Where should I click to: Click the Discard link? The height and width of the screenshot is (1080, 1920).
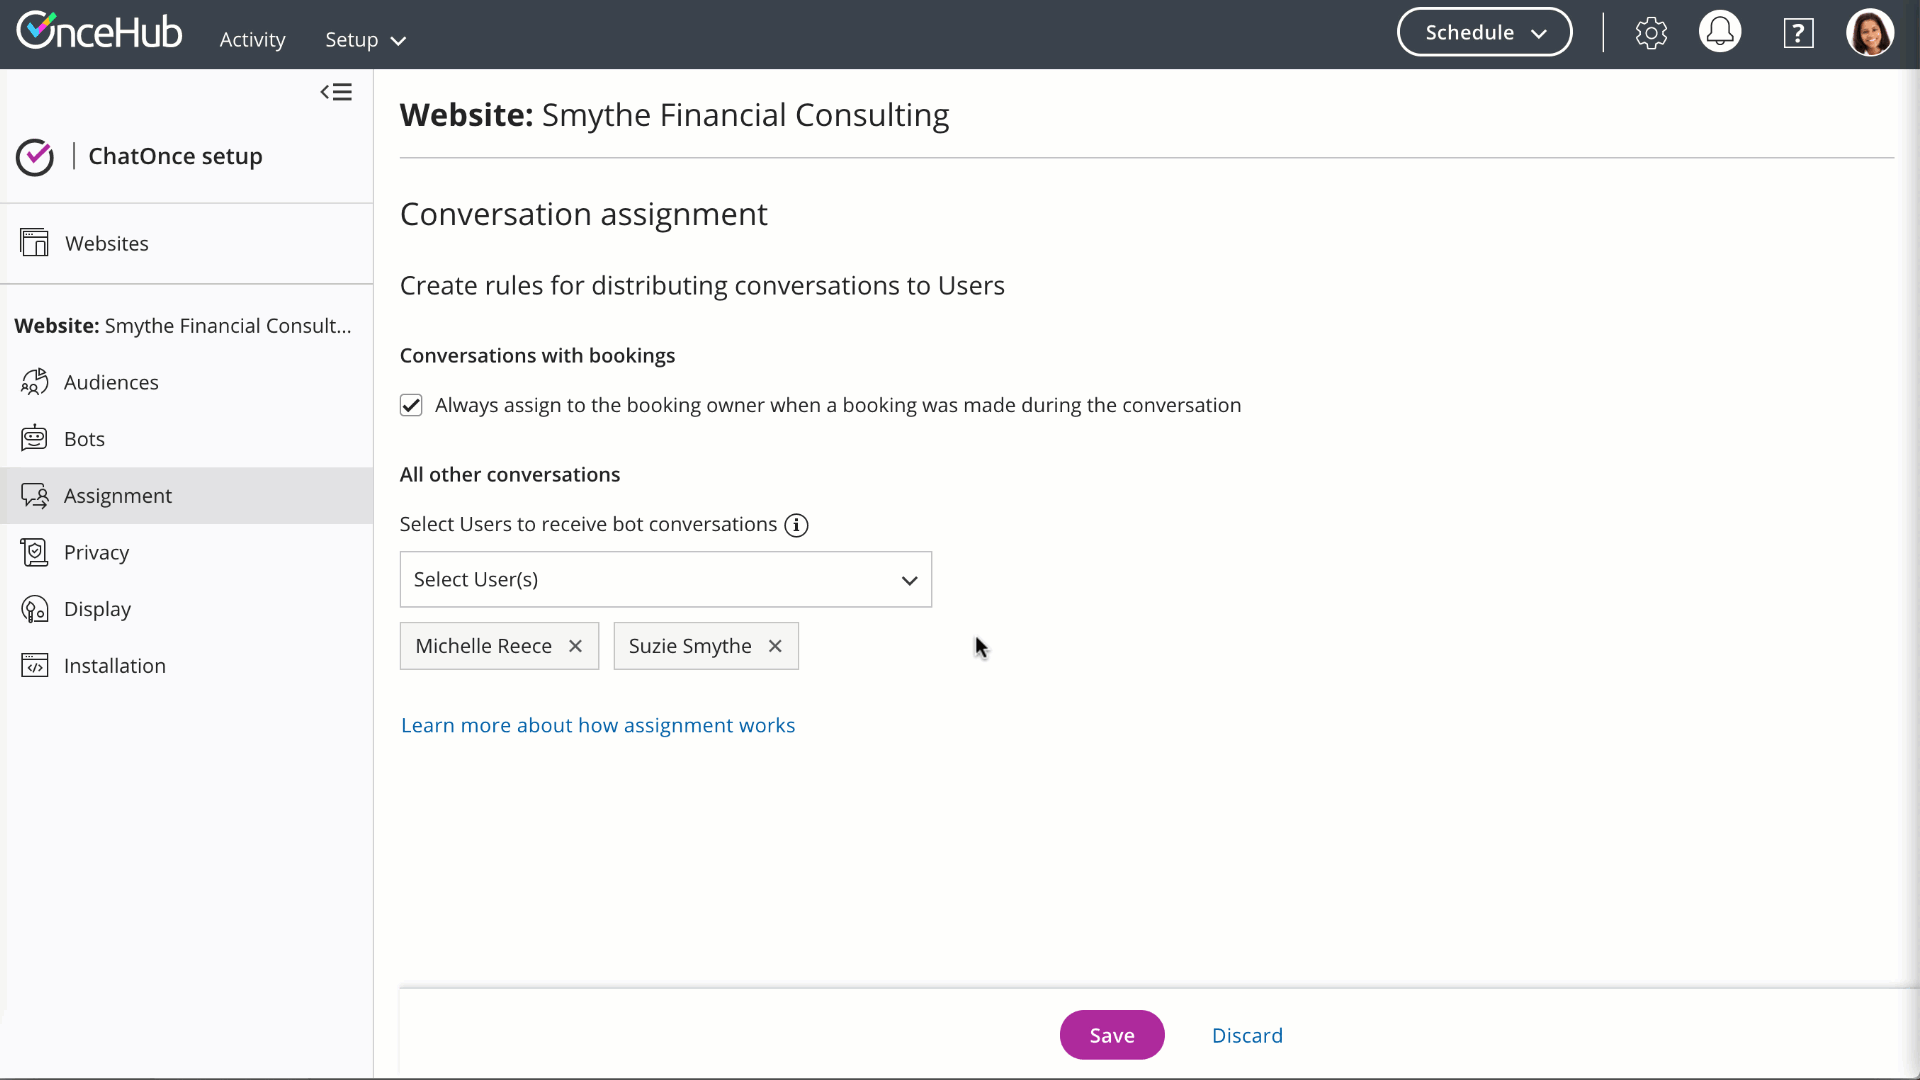(1247, 1035)
